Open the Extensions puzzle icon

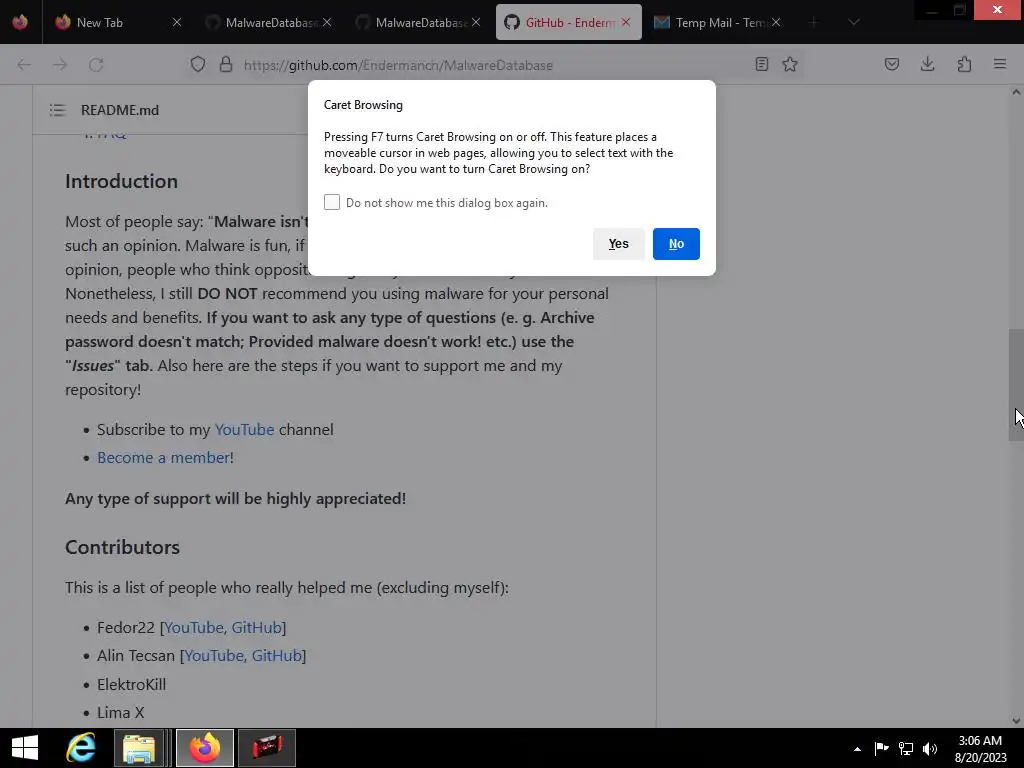tap(964, 64)
